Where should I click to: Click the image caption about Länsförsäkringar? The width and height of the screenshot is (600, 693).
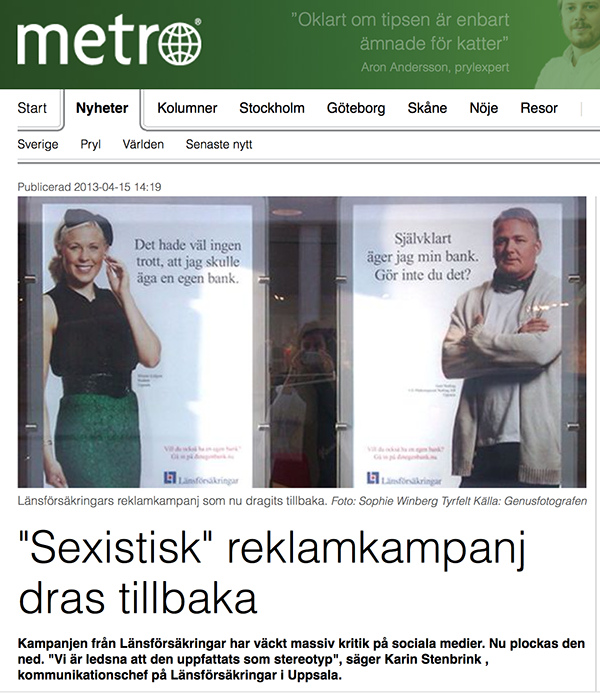302,501
